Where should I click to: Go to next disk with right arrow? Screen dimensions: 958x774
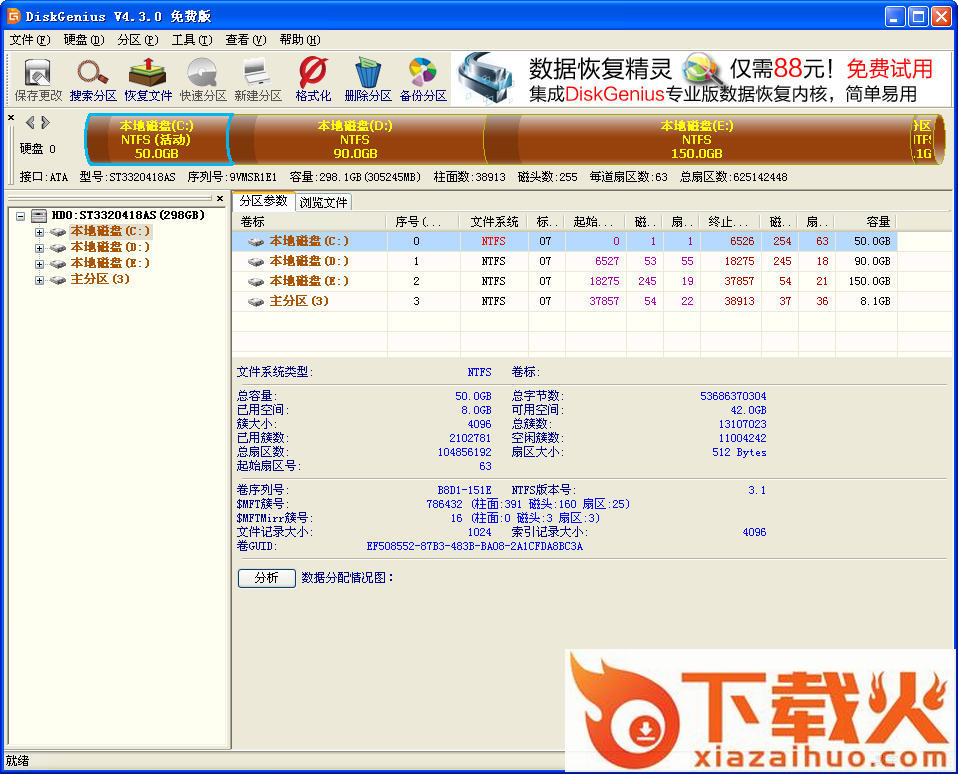45,123
